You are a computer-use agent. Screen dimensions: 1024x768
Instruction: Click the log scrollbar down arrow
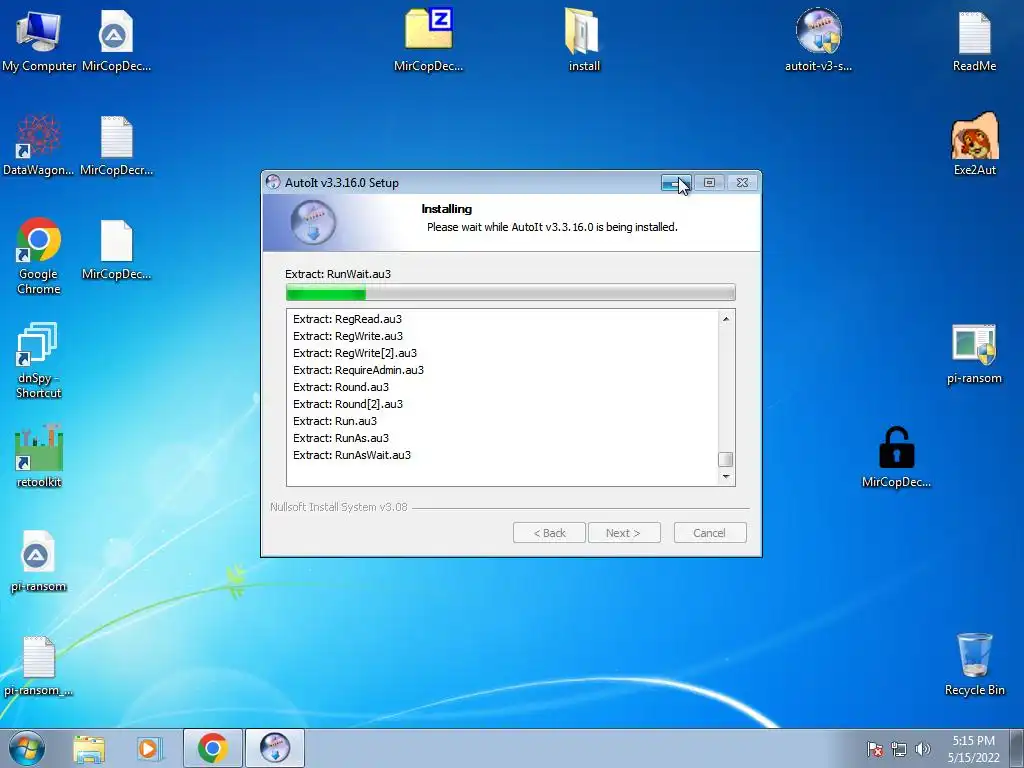(726, 477)
